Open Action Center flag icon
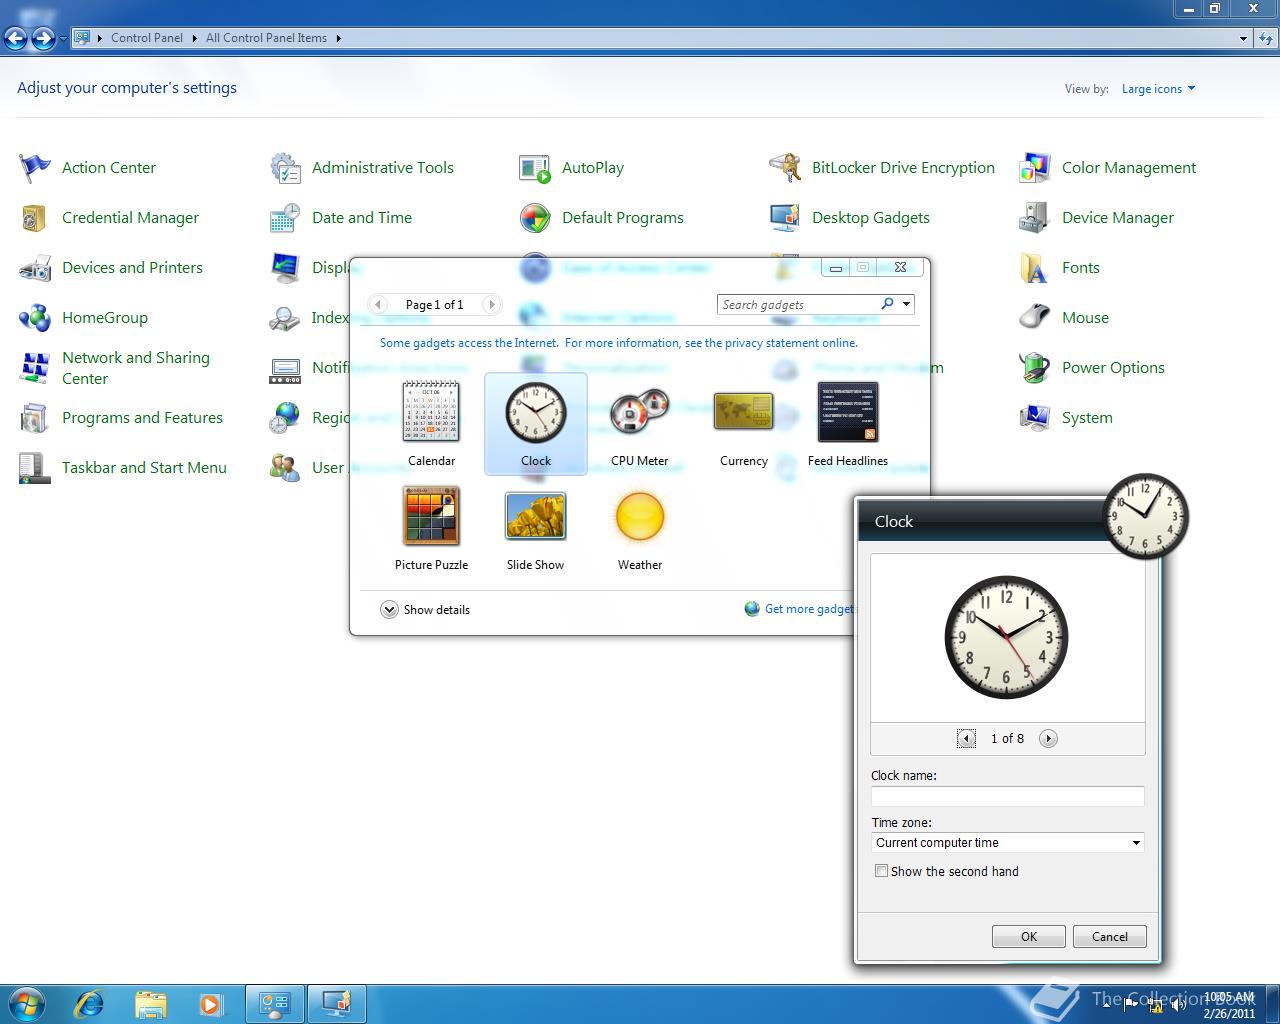The image size is (1280, 1024). (x=35, y=168)
